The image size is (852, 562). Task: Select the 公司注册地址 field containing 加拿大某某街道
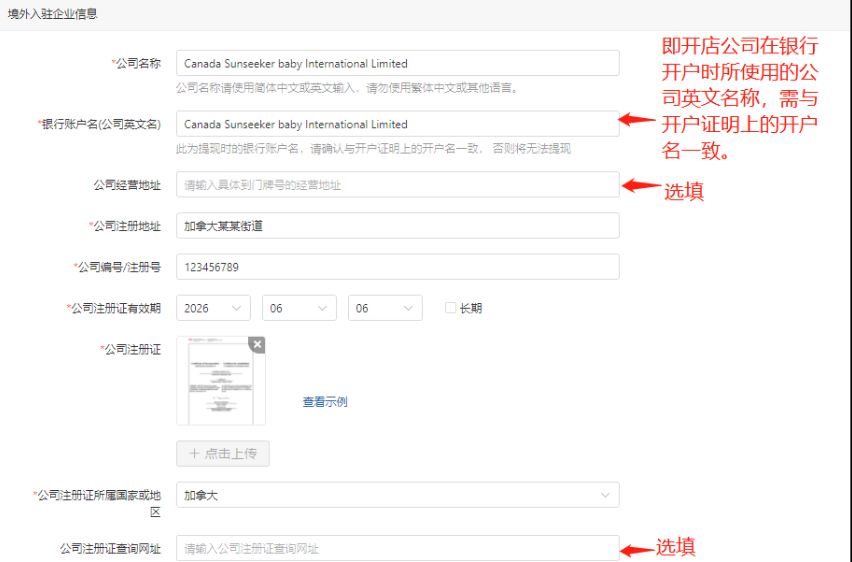pyautogui.click(x=397, y=226)
